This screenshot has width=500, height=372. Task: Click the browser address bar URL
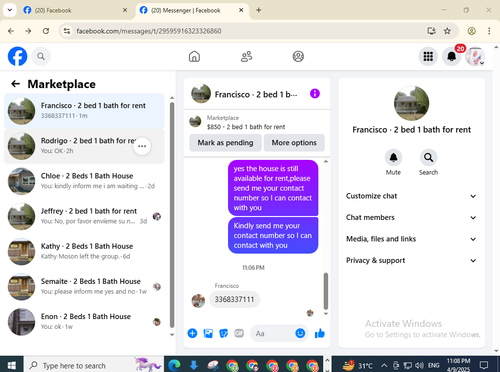tap(149, 31)
